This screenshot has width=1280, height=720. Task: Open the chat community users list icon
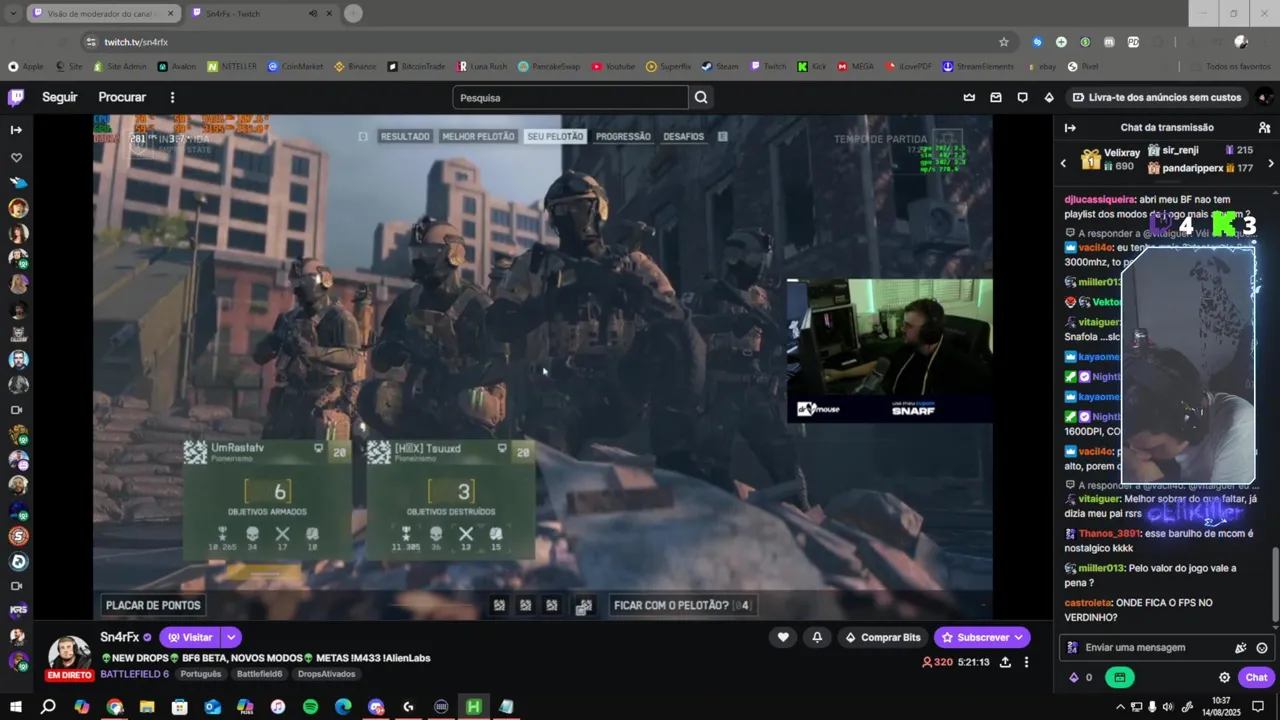(1264, 127)
